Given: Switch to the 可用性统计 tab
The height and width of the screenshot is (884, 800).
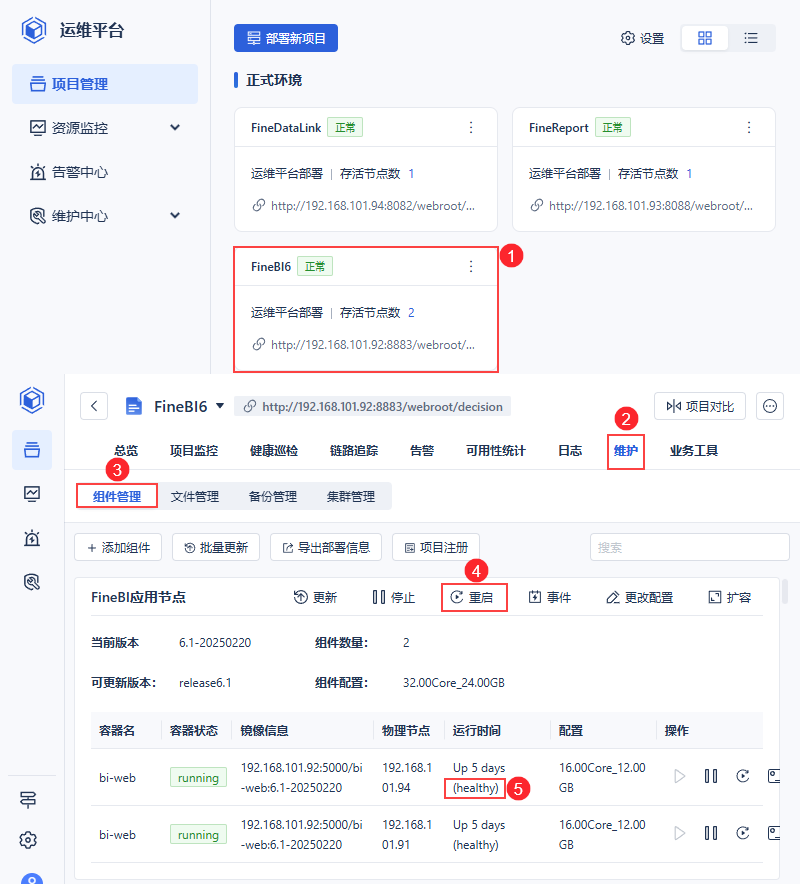Looking at the screenshot, I should (x=496, y=450).
